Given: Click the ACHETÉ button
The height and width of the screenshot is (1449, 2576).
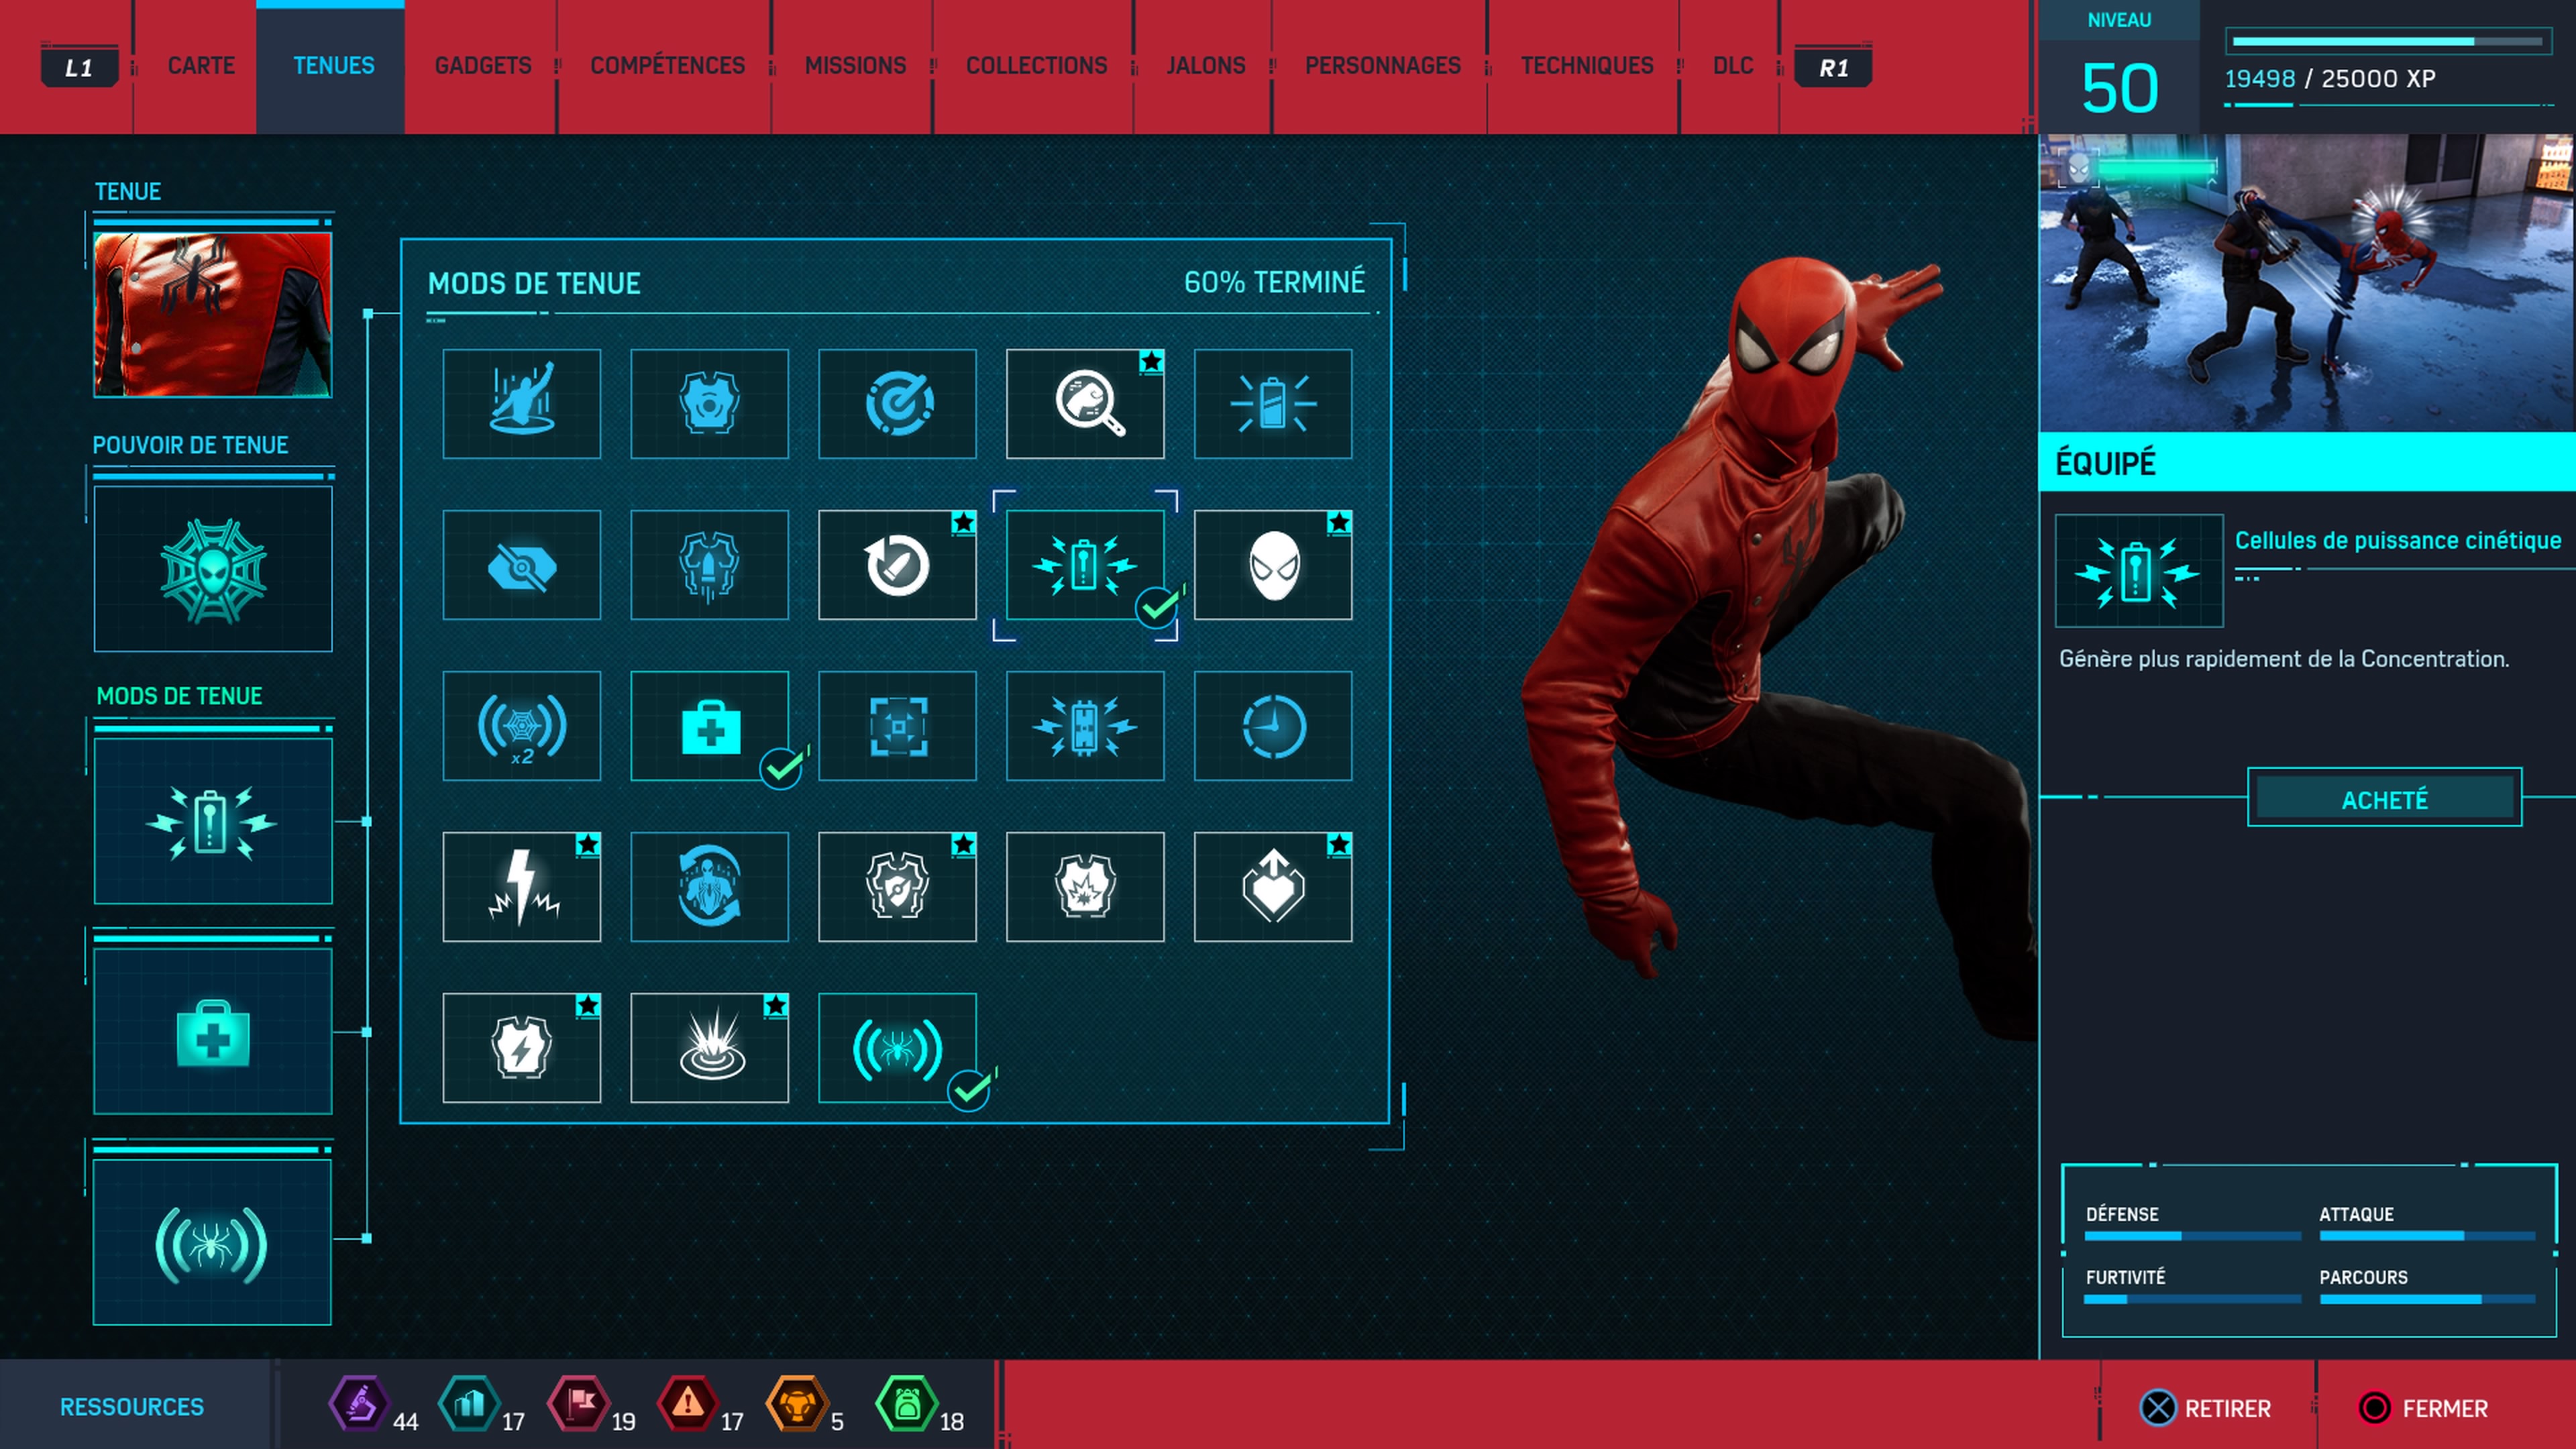Looking at the screenshot, I should click(2384, 799).
